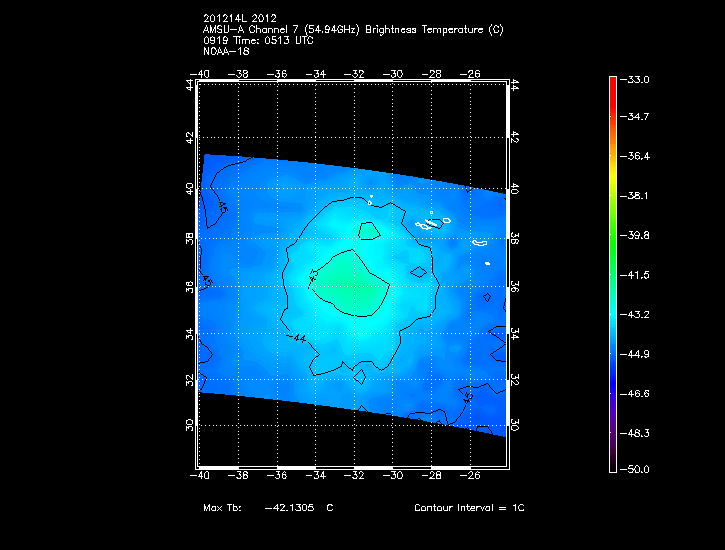Click the -44 contour label on the map
This screenshot has height=550, width=725.
click(296, 338)
